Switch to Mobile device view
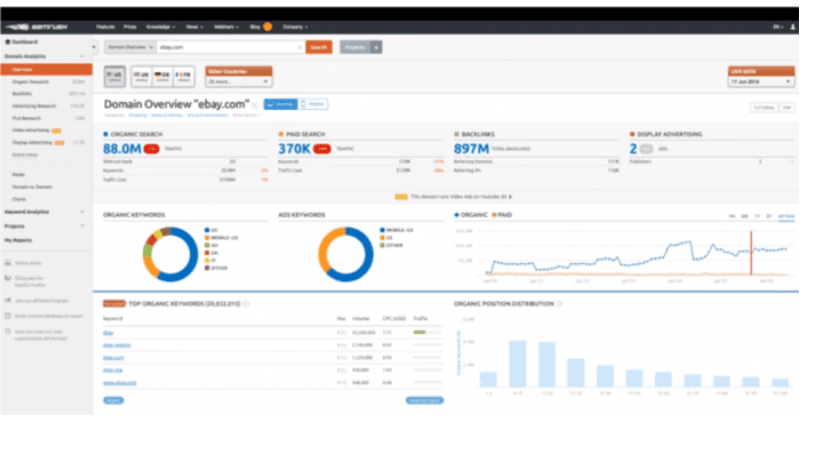825x470 pixels. 313,104
